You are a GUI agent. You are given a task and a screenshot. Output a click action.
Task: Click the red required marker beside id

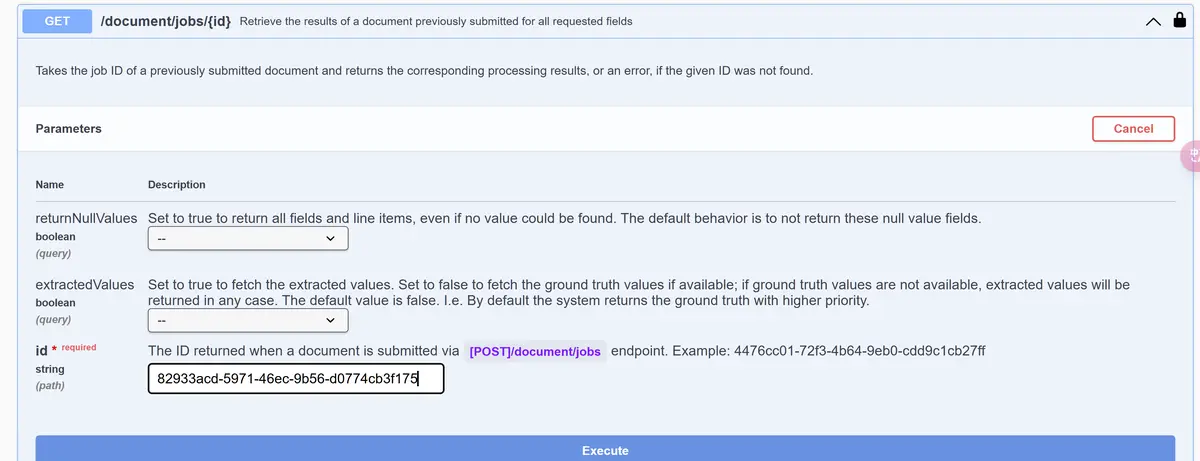[78, 348]
